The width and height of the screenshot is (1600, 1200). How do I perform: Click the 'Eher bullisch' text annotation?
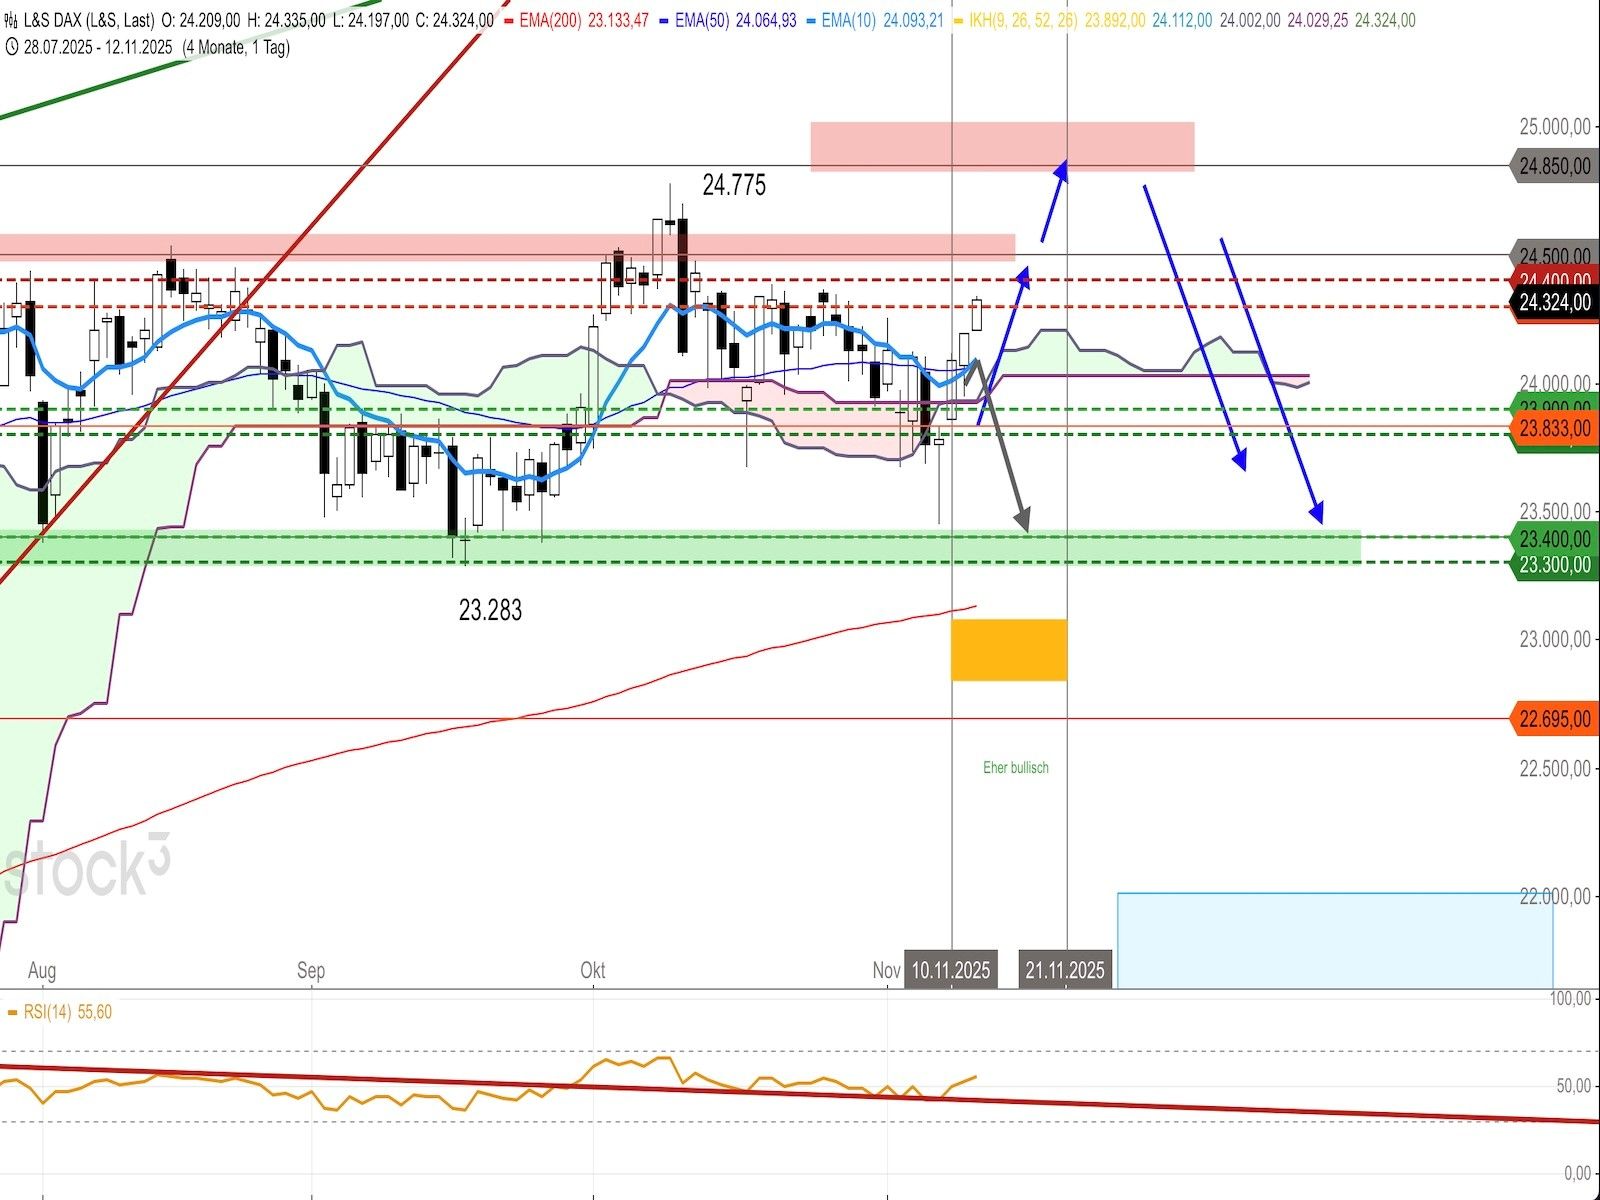click(x=1016, y=767)
